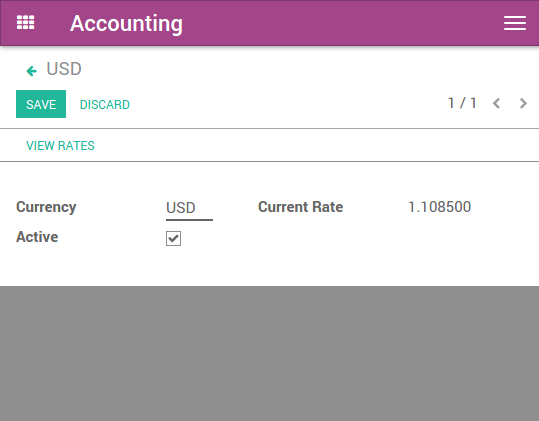
Task: Click the Current Rate label
Action: click(300, 207)
